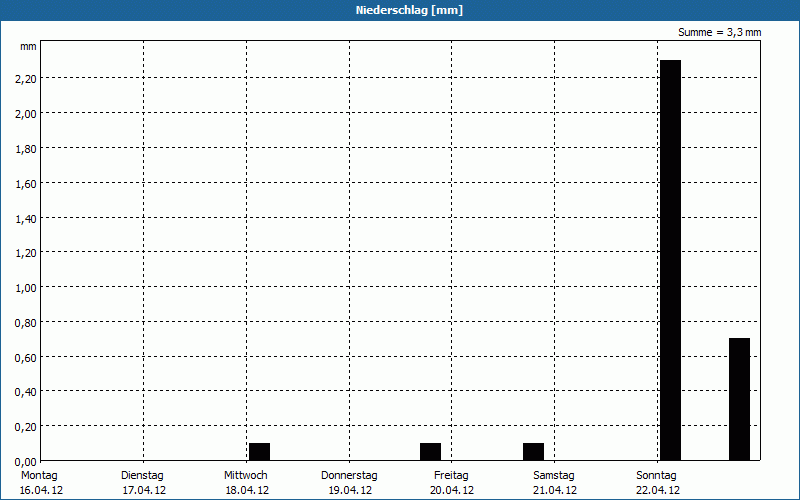This screenshot has width=800, height=500.
Task: Click the date 21.04.12
Action: 555,490
